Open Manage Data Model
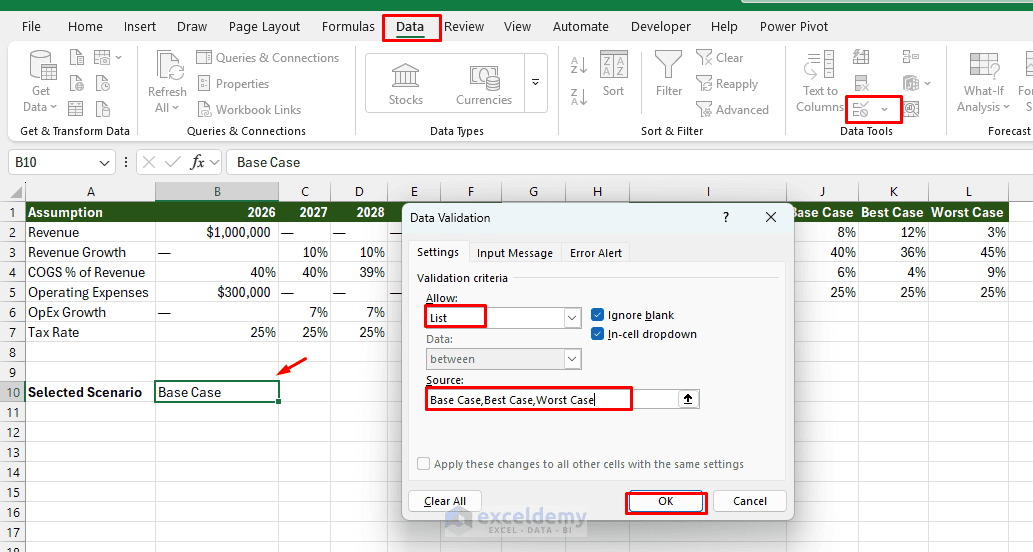Screen dimensions: 1033x552 (911, 84)
